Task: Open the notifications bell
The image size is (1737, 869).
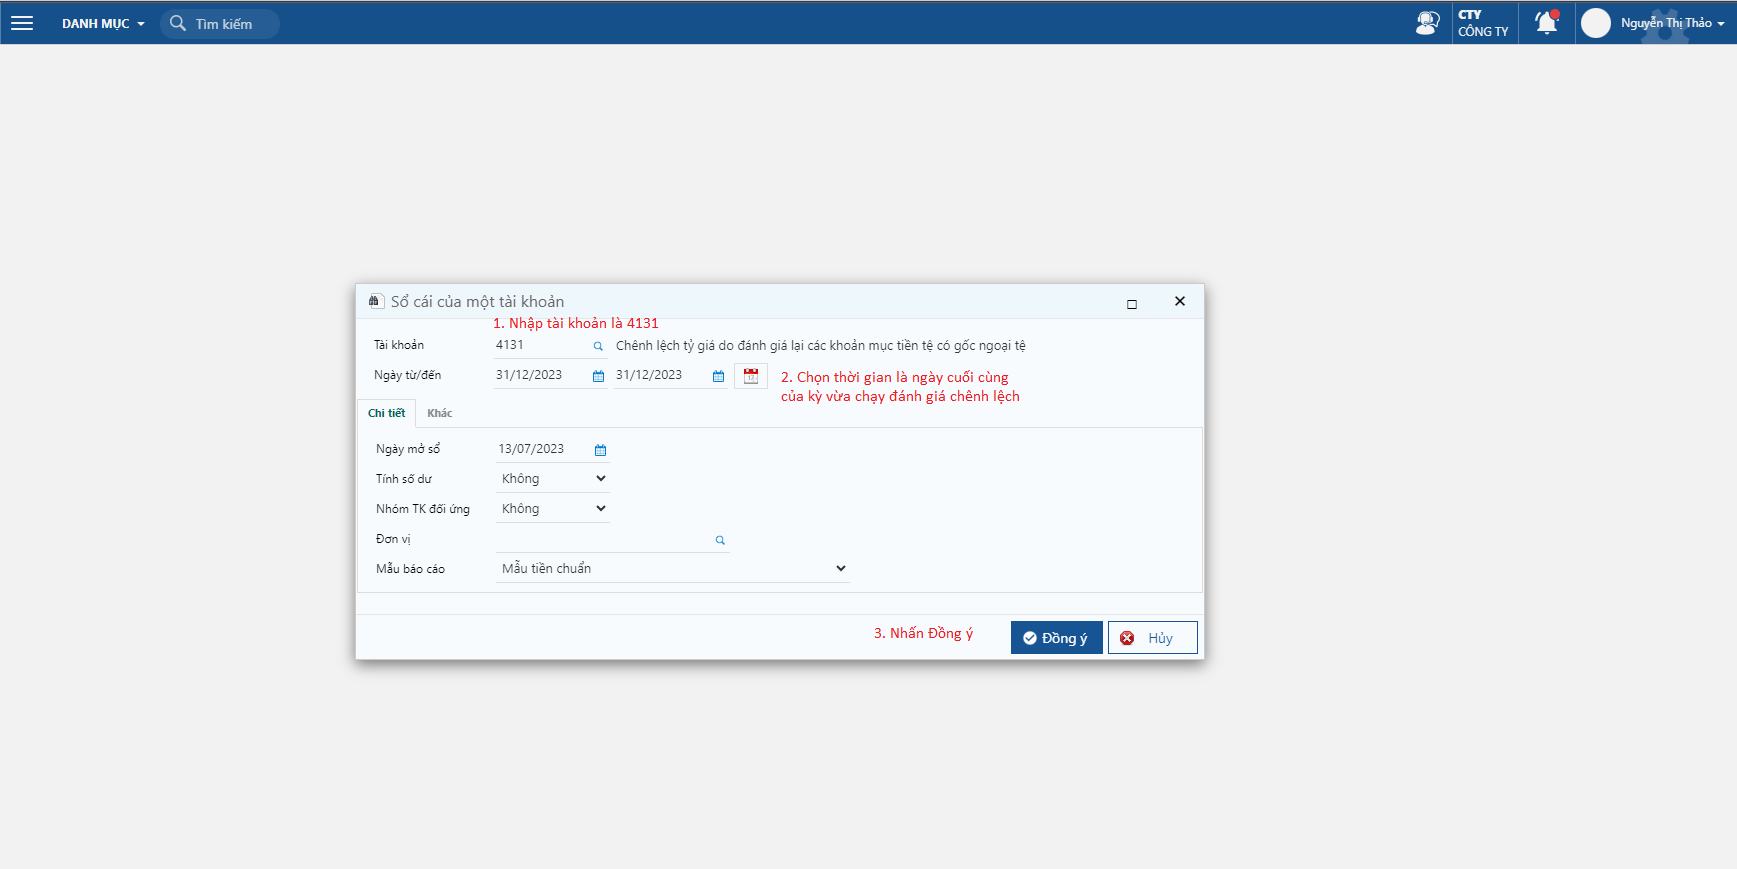Action: (x=1546, y=23)
